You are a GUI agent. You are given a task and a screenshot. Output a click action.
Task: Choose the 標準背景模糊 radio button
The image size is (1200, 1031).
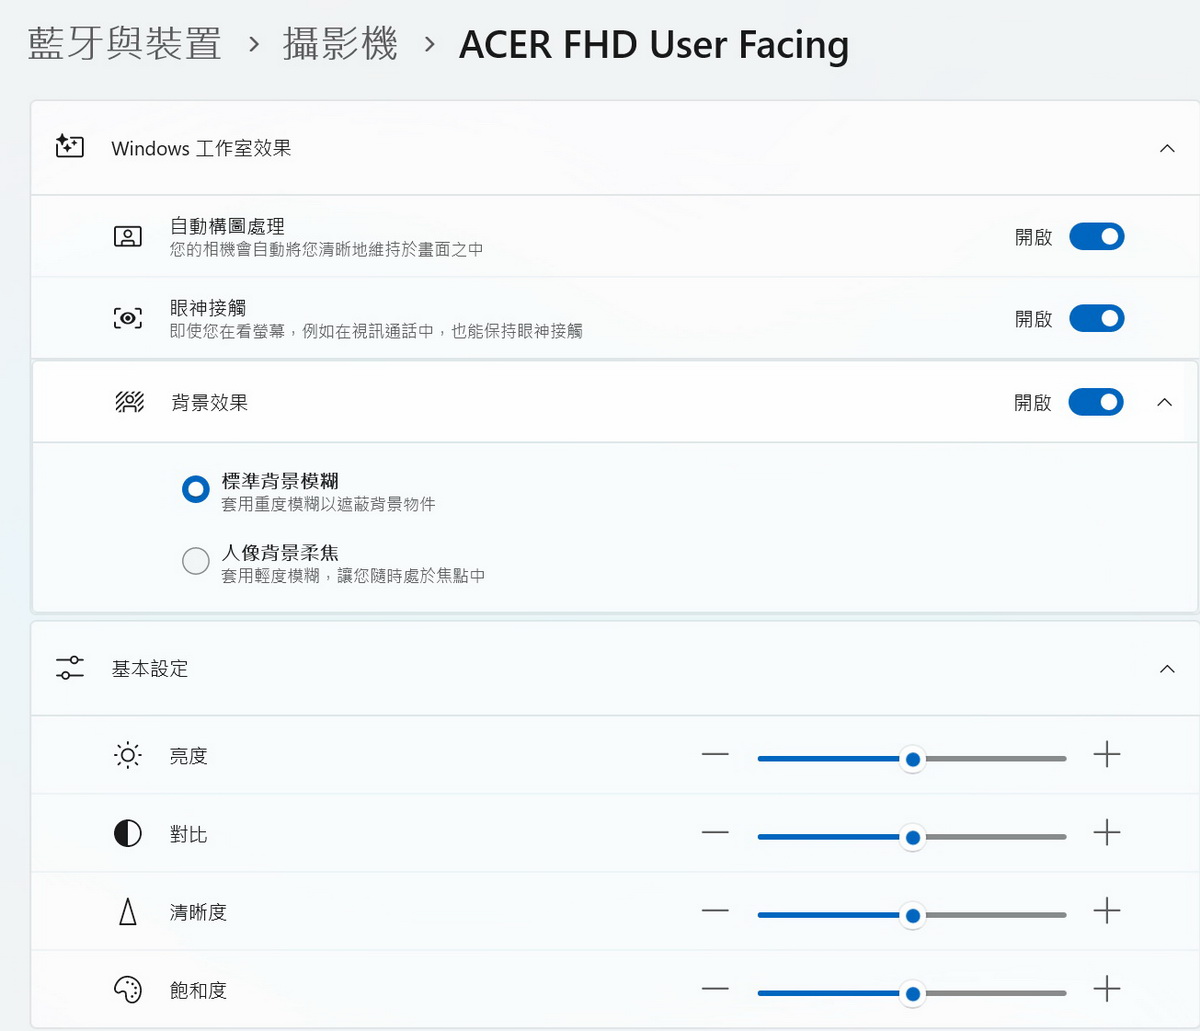click(x=196, y=489)
